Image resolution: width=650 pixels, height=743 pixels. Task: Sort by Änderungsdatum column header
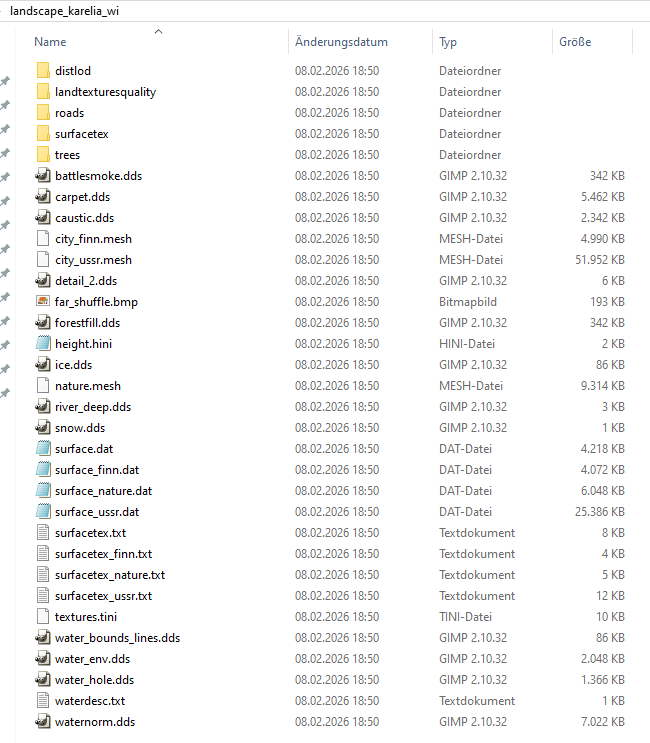[x=341, y=42]
